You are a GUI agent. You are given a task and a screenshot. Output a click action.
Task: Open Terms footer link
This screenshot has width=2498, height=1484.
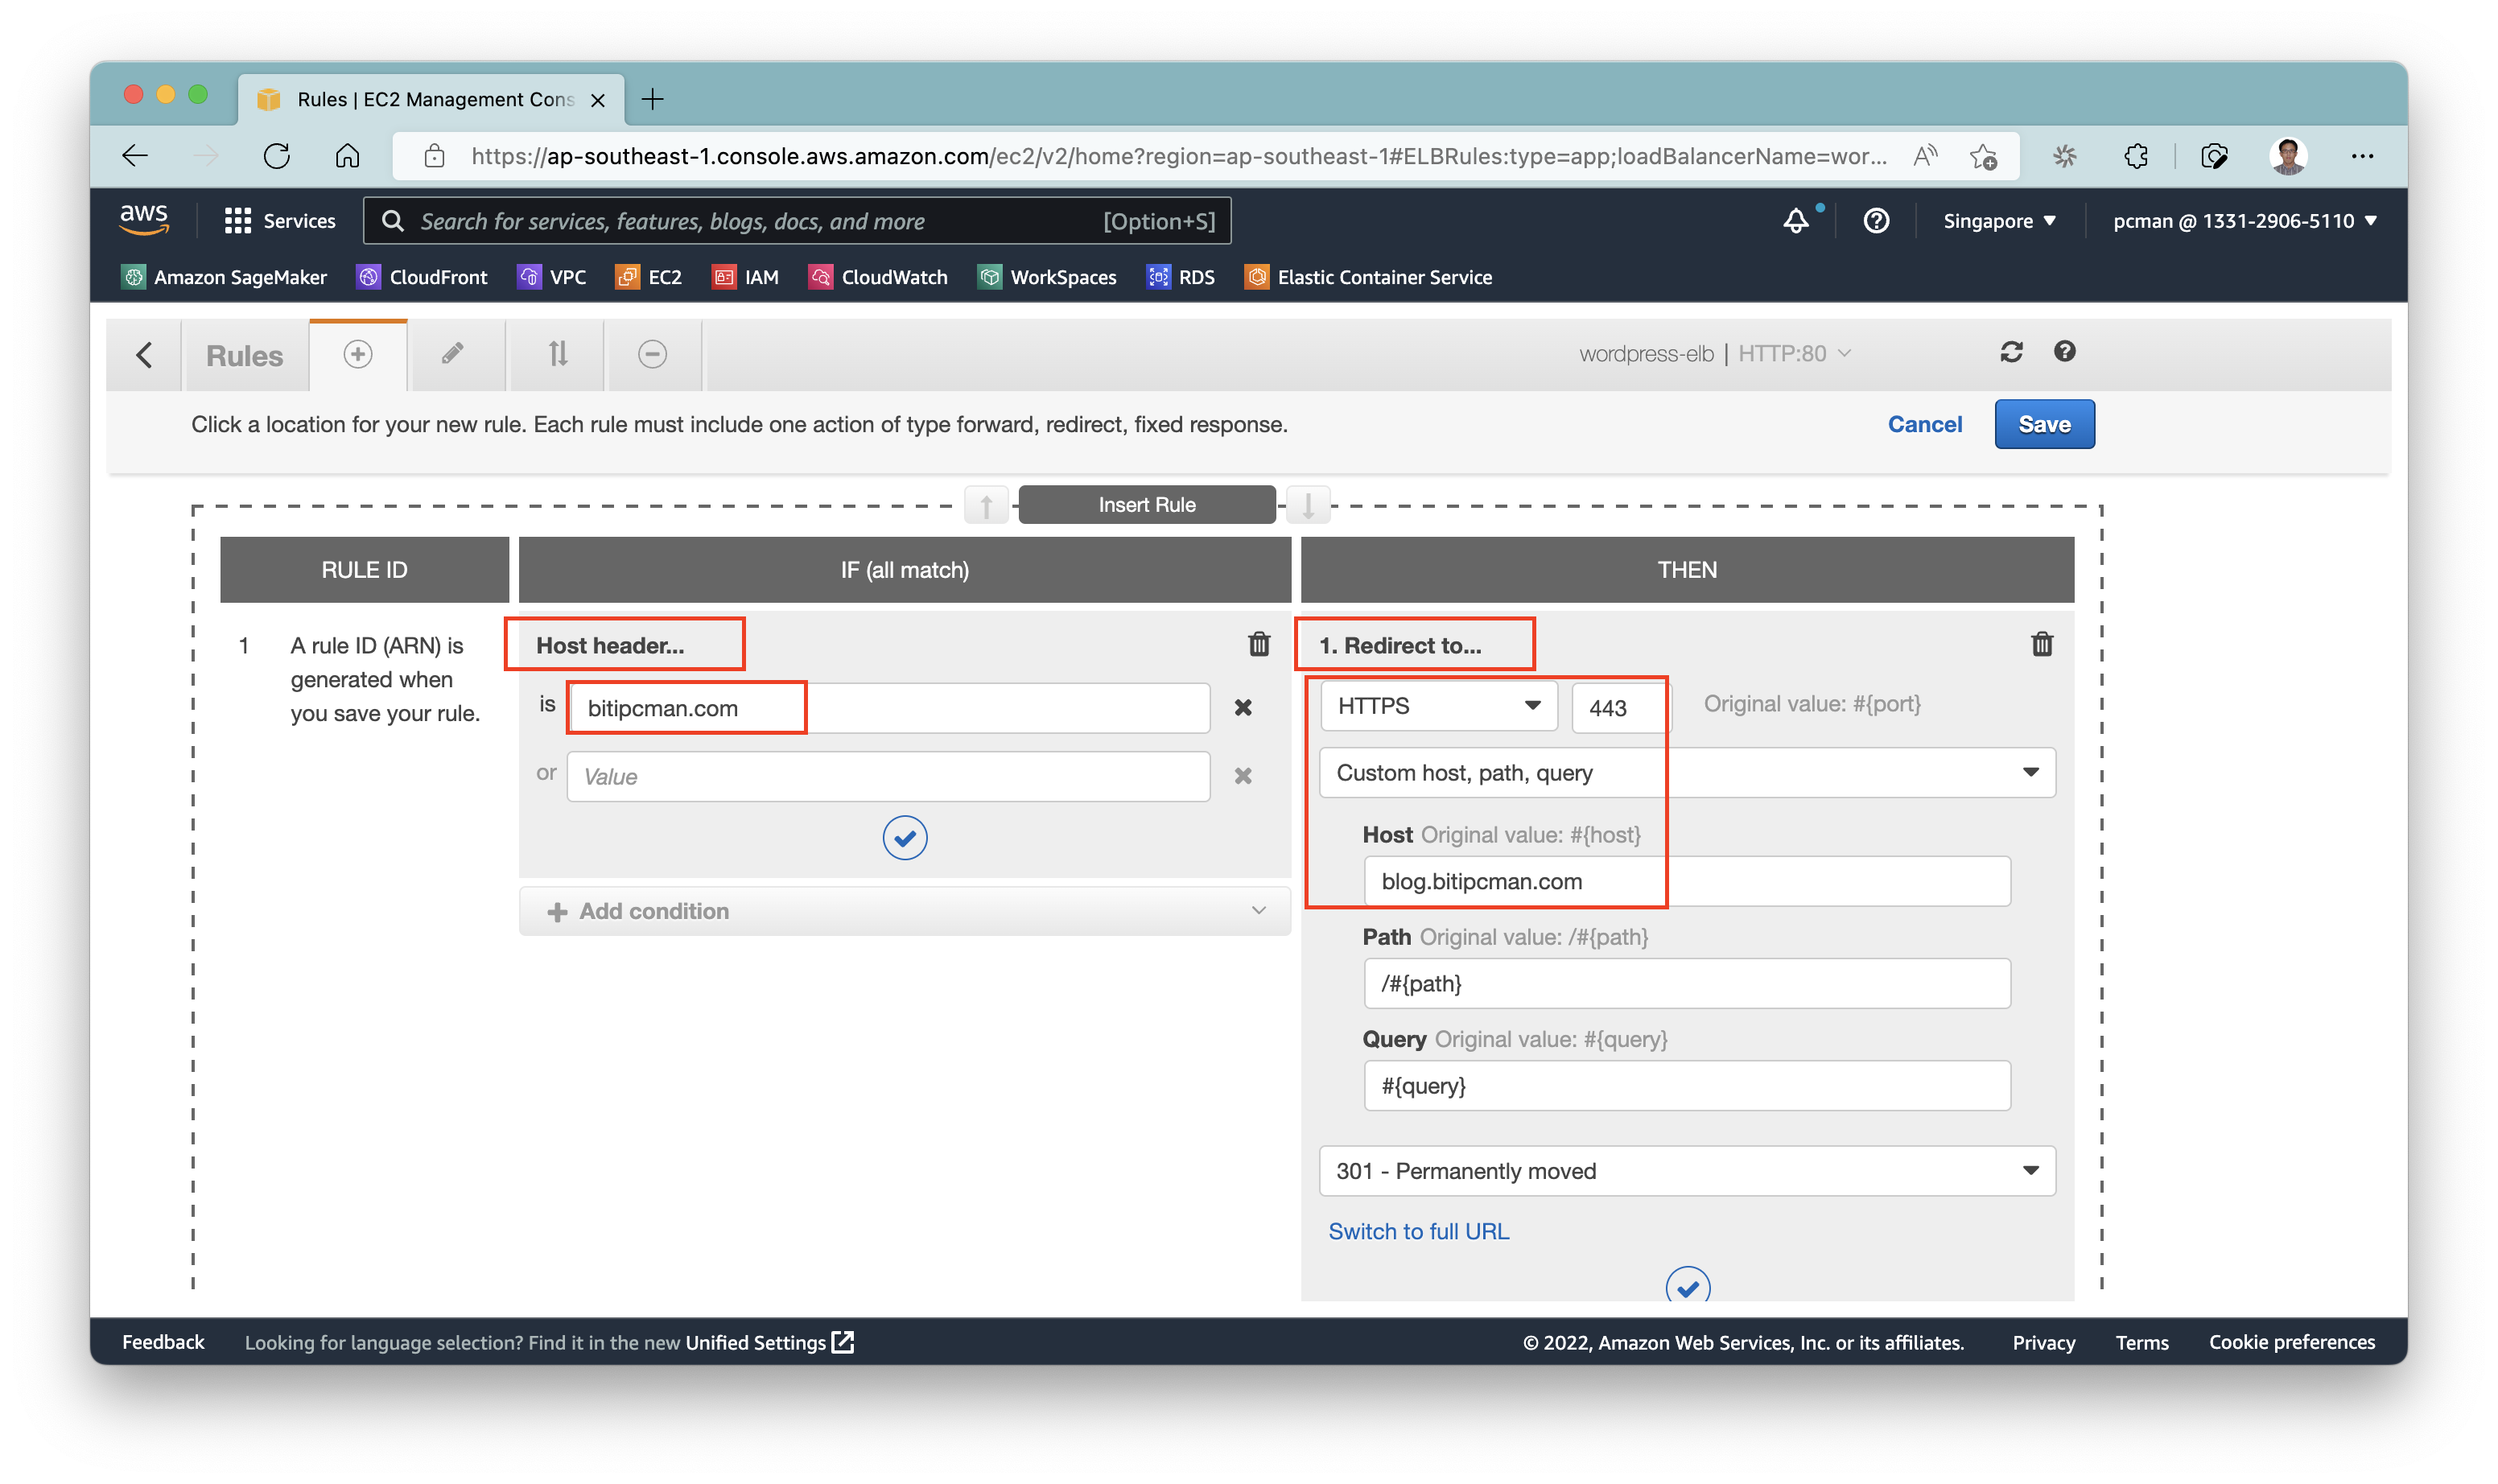tap(2141, 1342)
